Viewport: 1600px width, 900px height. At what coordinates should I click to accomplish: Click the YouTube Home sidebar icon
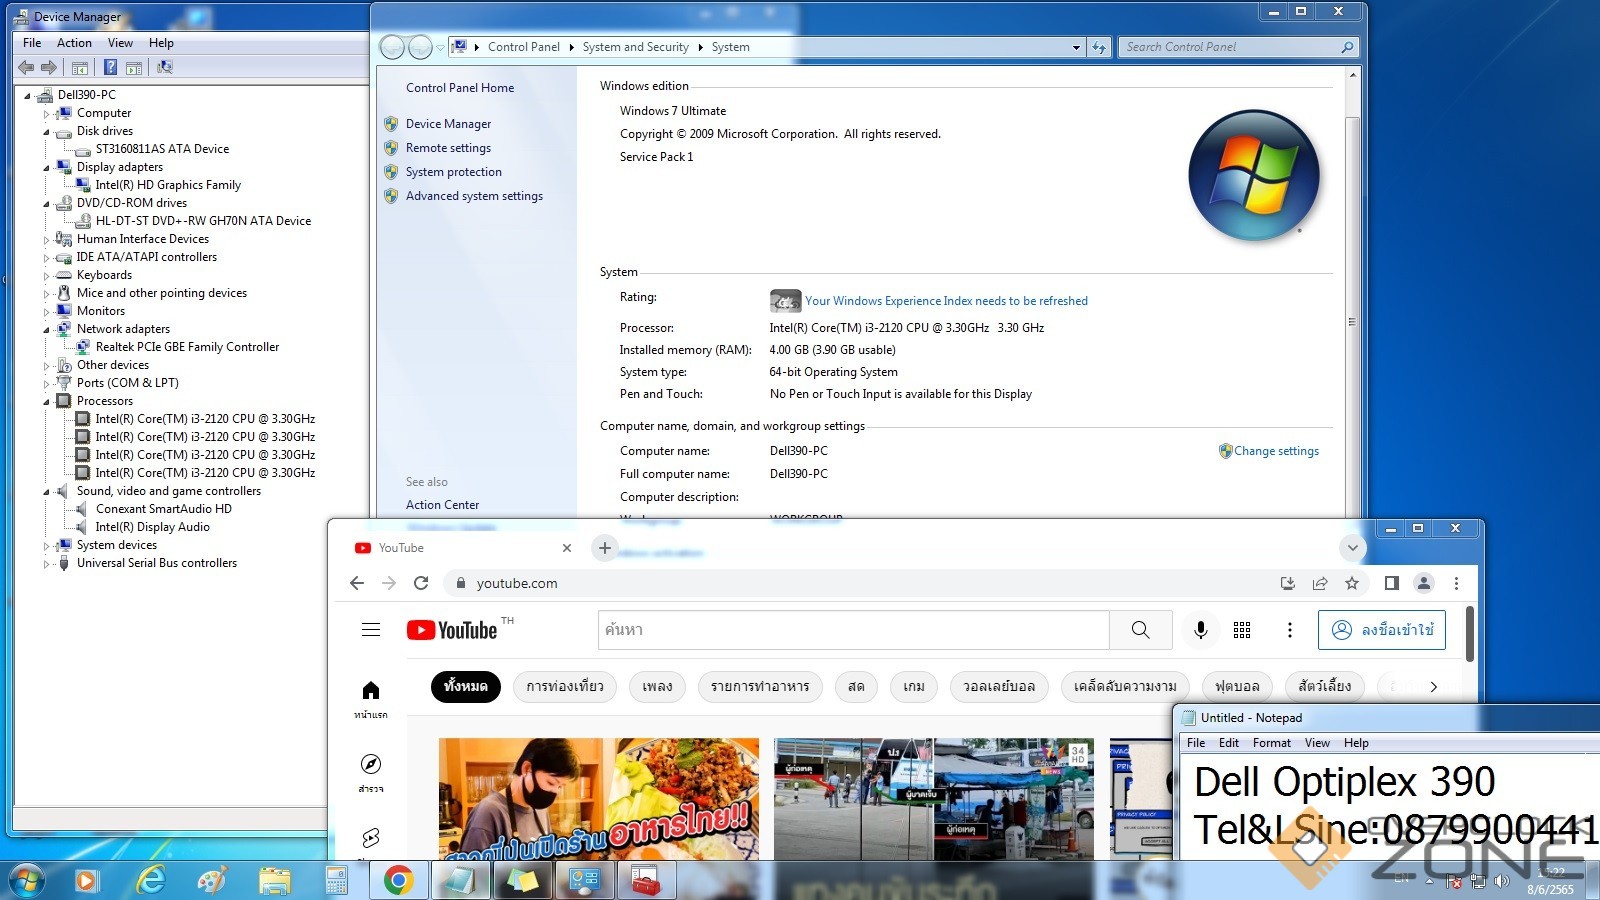point(371,691)
